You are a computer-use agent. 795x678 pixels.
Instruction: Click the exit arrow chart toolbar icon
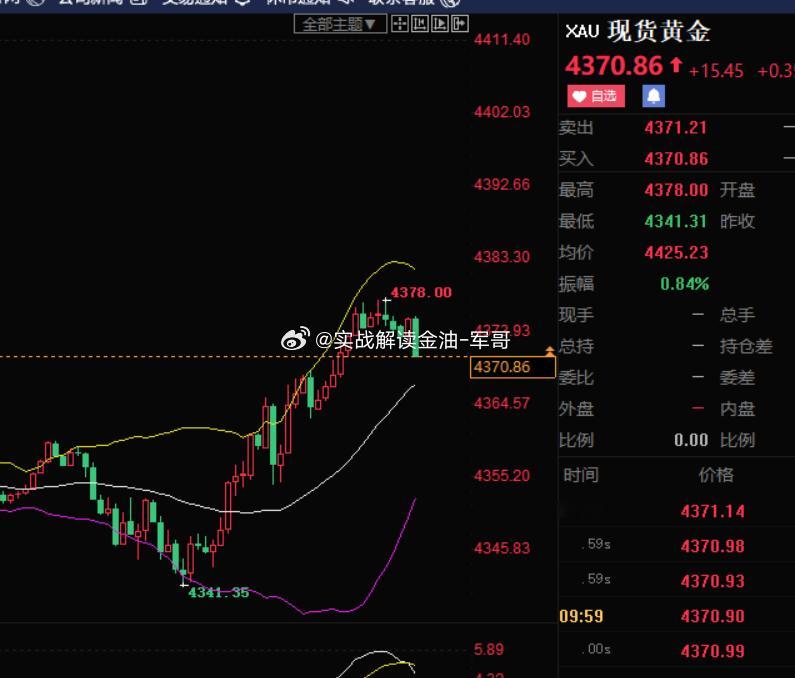(459, 24)
